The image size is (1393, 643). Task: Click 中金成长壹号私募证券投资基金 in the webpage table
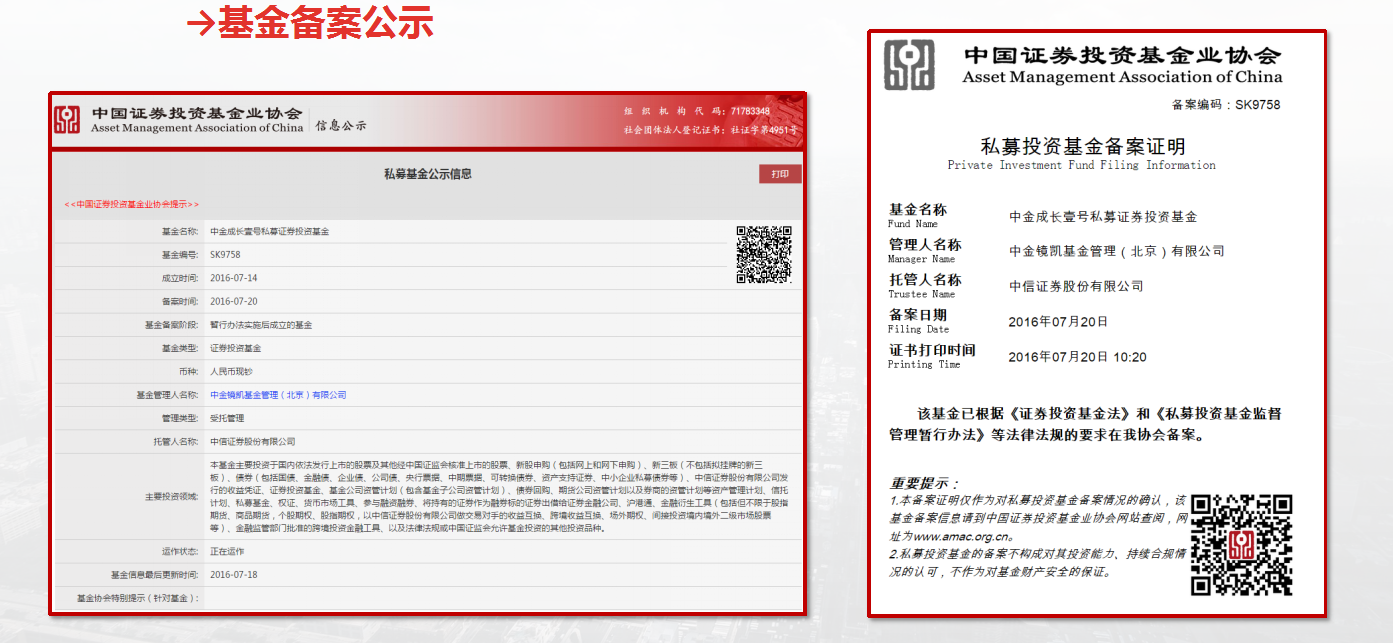pos(269,231)
